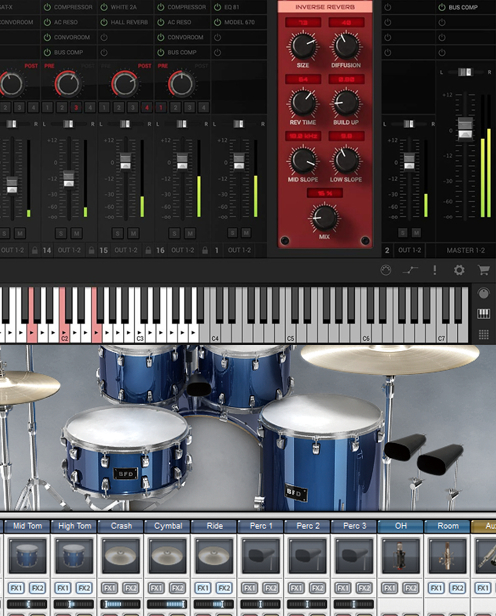Toggle channel 16 CONVOROOM power
The image size is (496, 616).
pos(161,37)
